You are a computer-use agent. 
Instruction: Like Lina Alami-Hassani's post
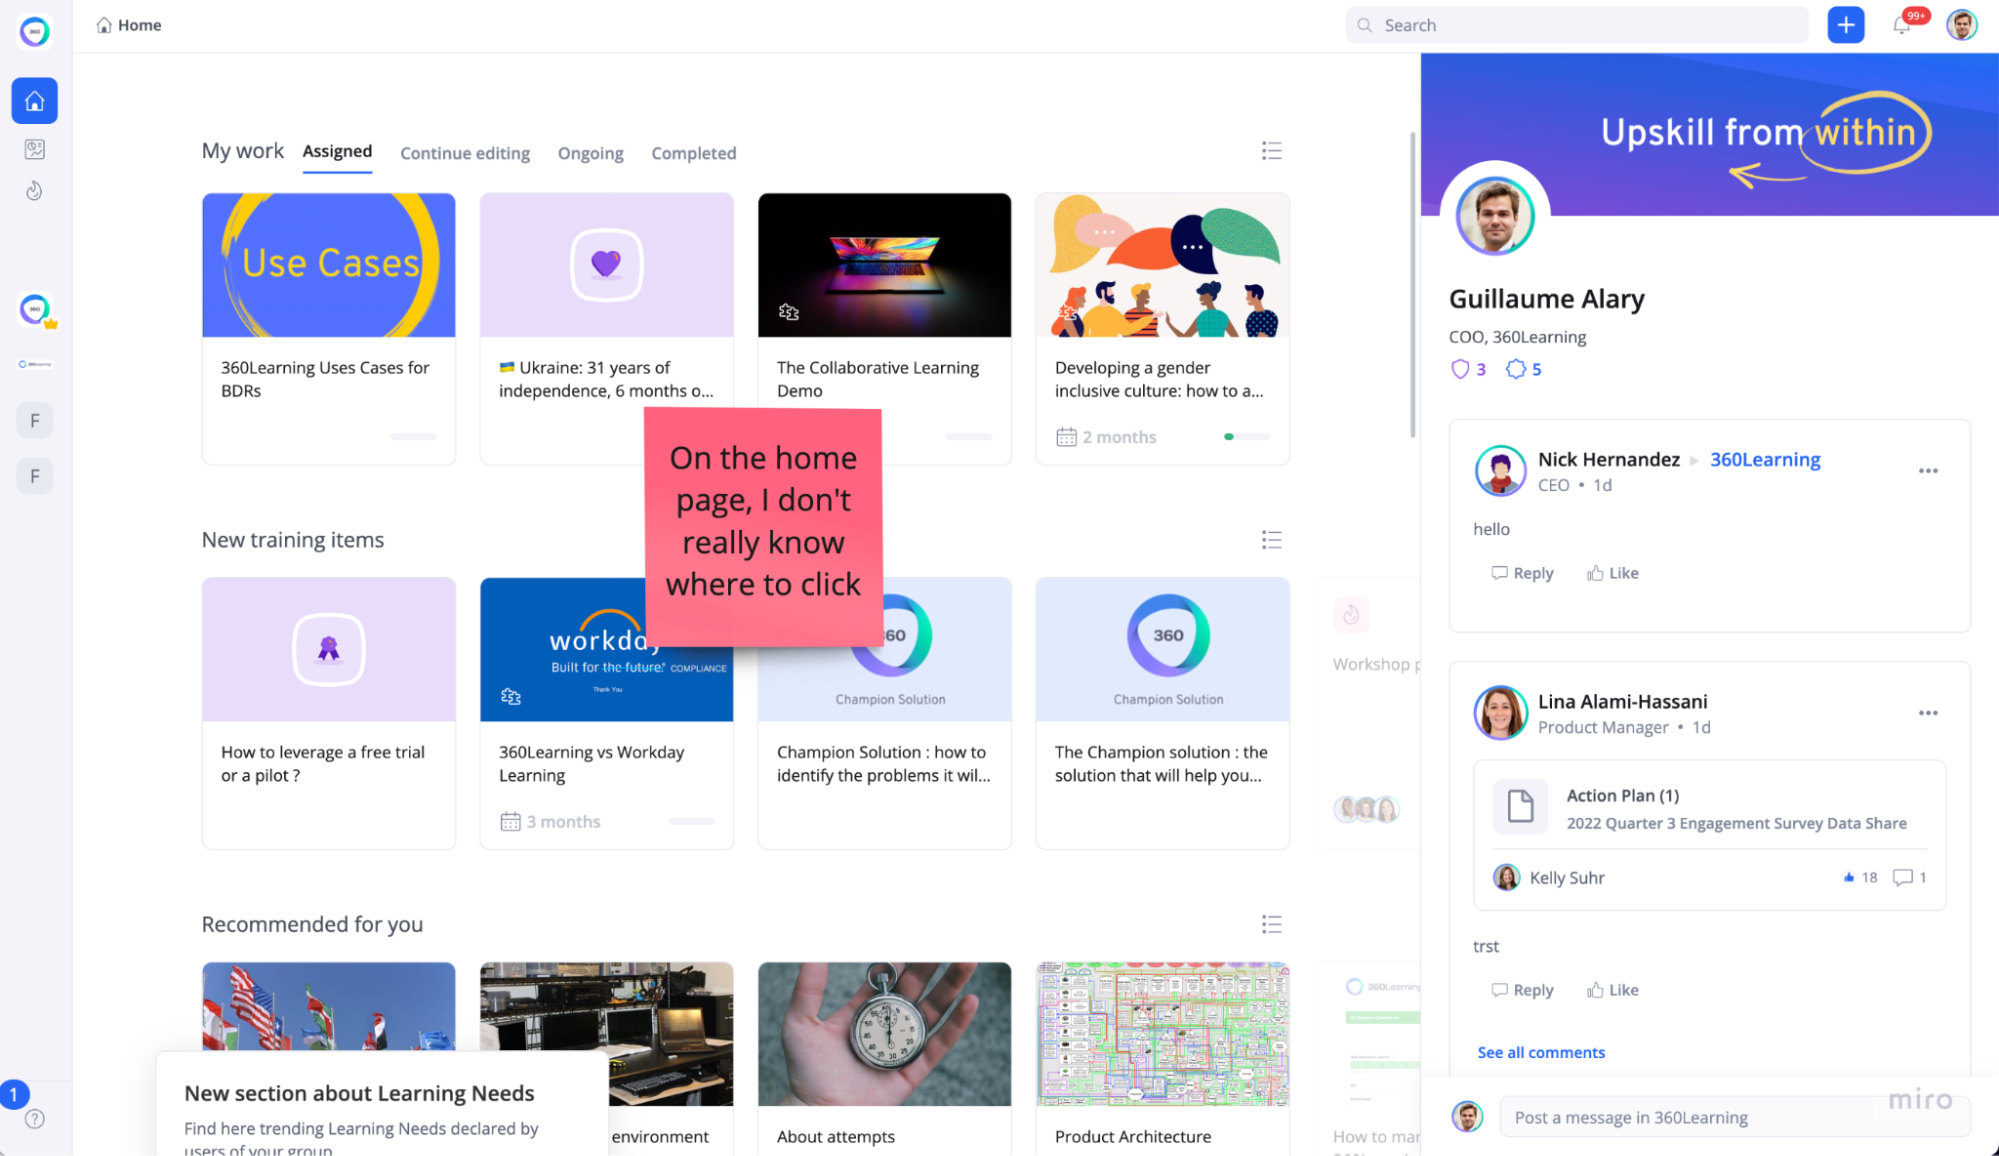click(1612, 990)
